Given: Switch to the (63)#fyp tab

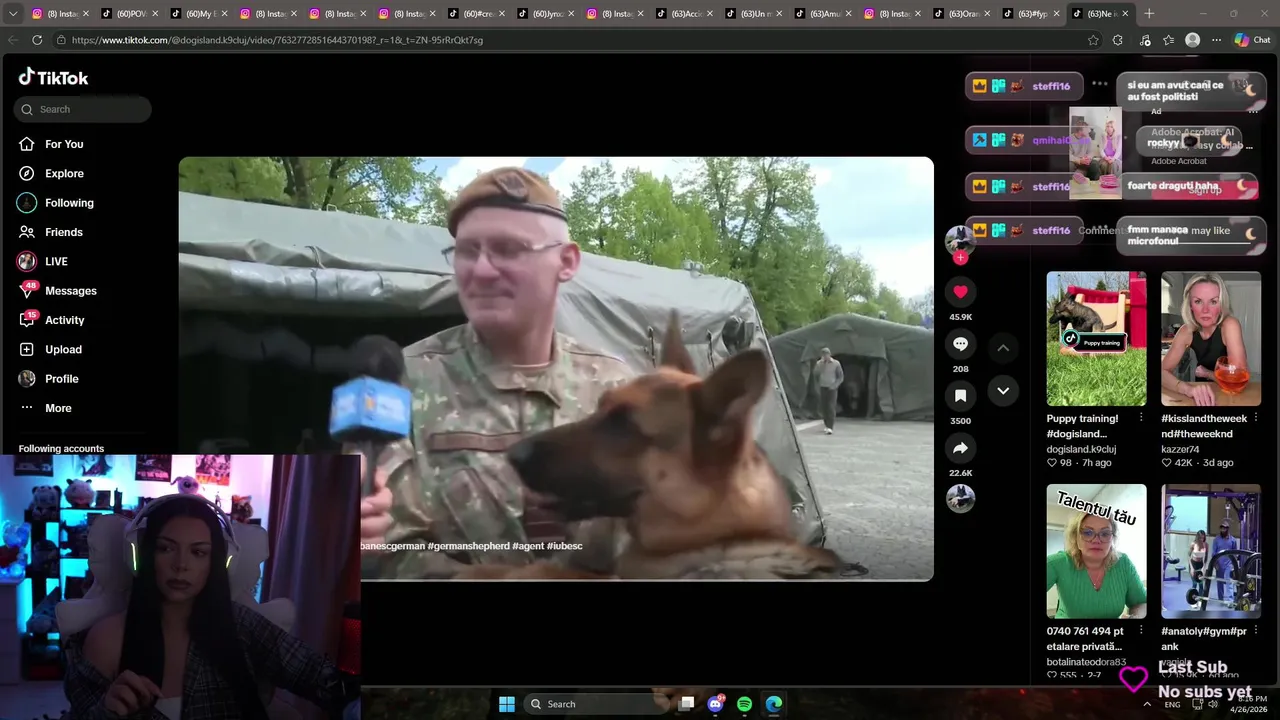Looking at the screenshot, I should click(x=1033, y=14).
